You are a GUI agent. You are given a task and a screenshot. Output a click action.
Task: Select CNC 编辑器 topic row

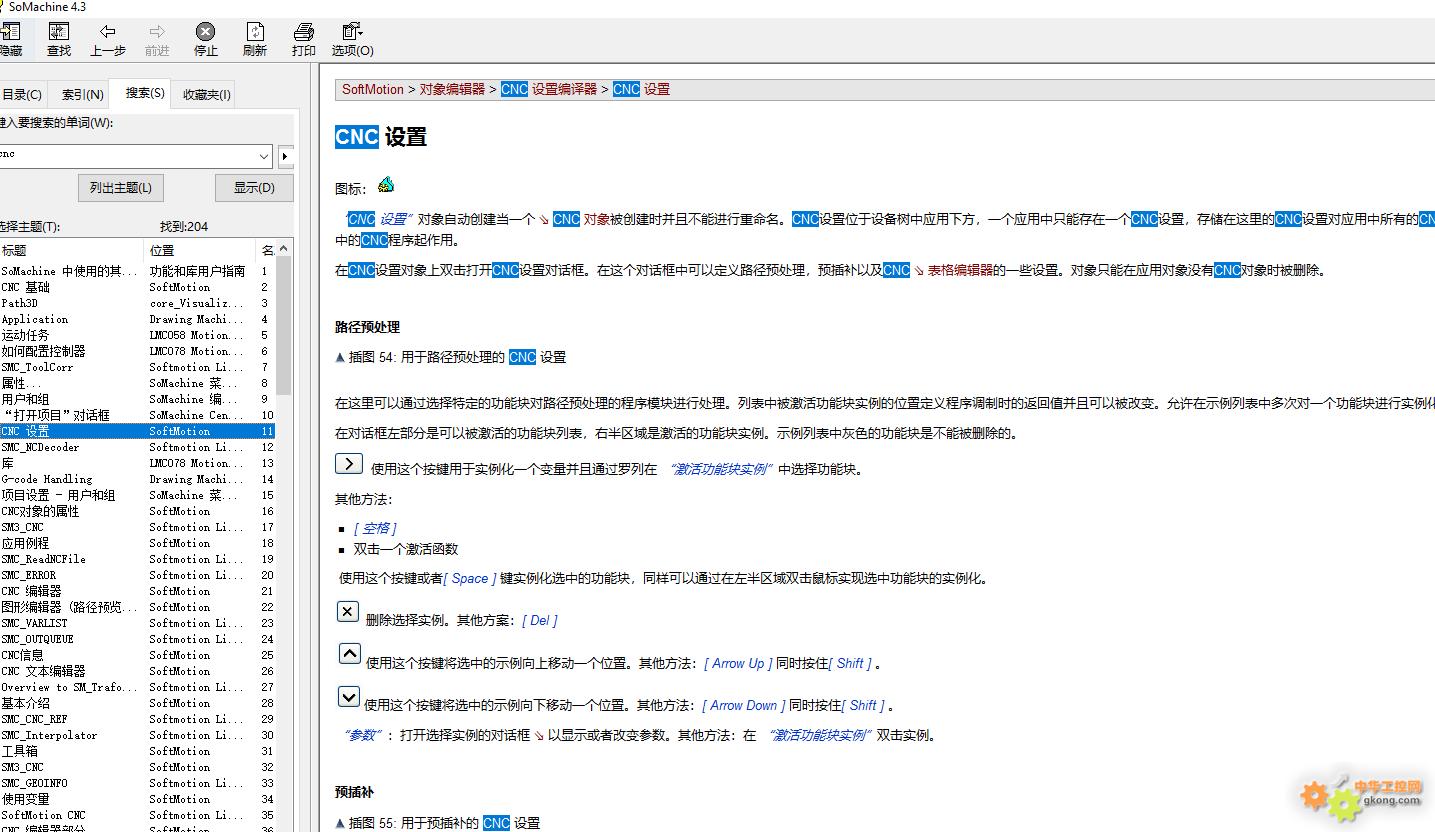click(x=137, y=591)
